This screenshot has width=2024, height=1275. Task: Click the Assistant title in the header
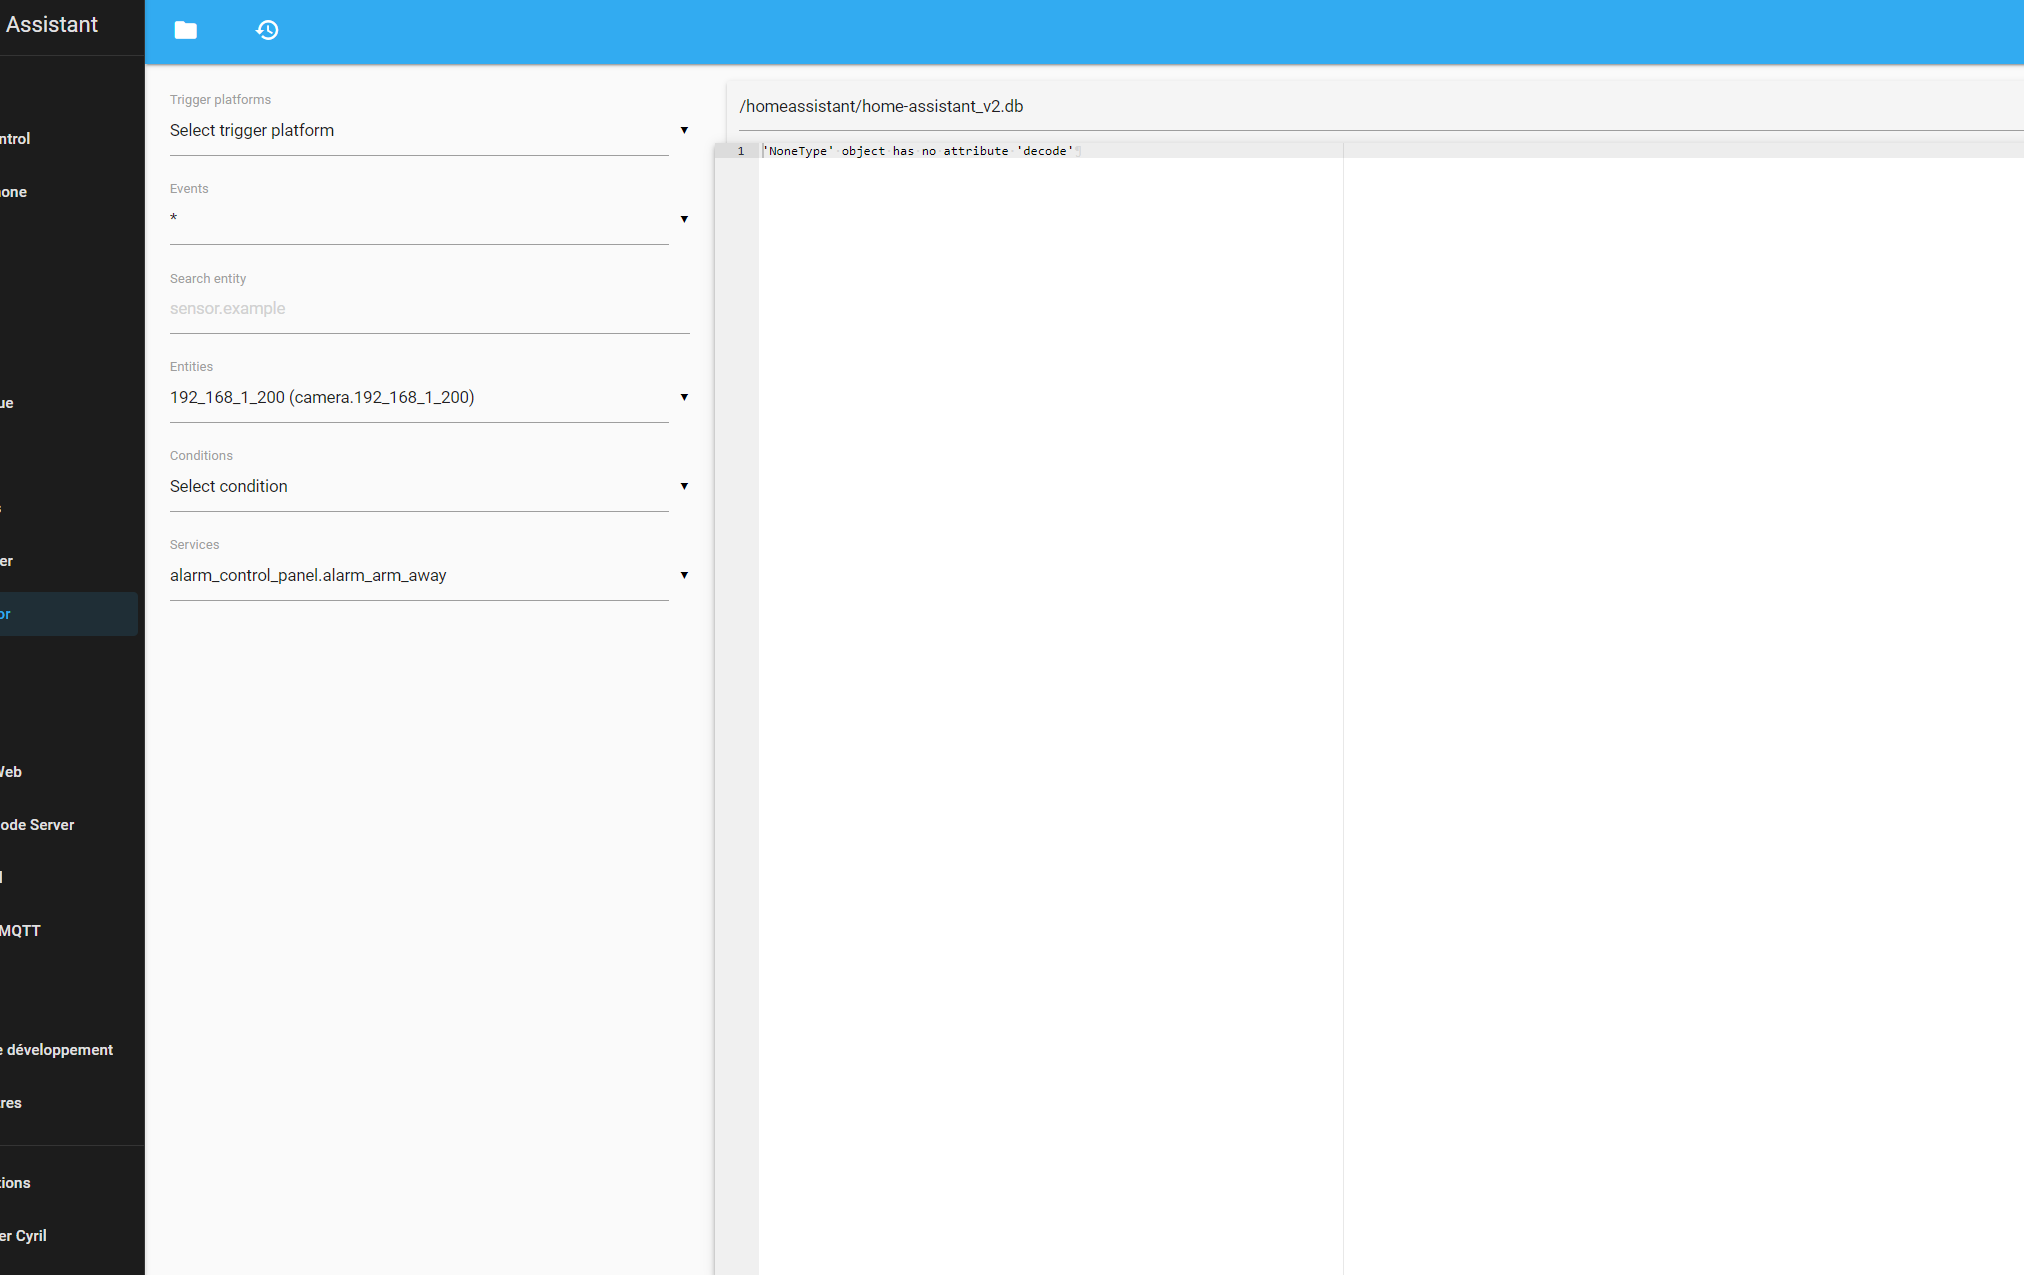tap(51, 24)
